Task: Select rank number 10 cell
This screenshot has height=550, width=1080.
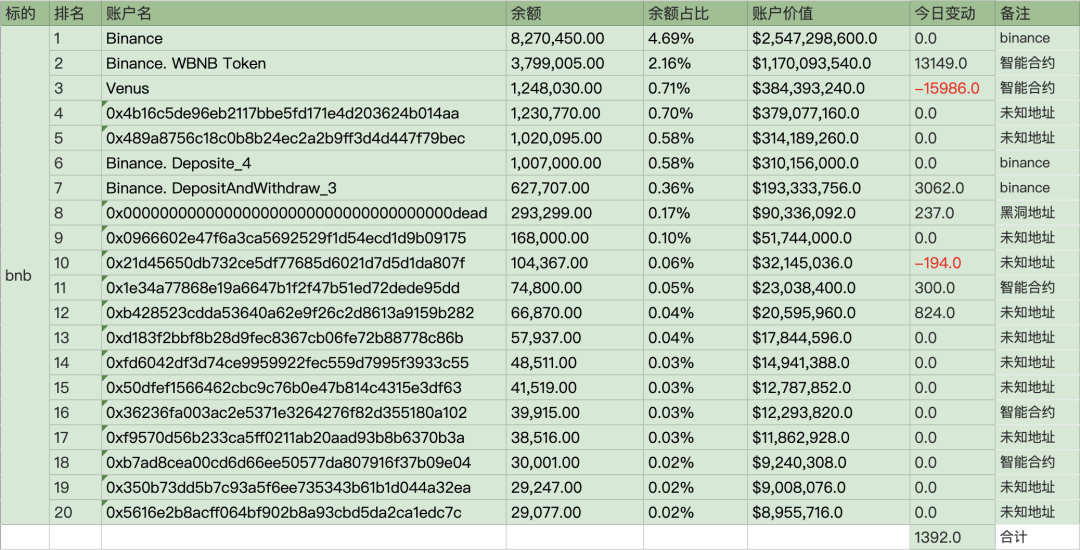Action: (75, 263)
